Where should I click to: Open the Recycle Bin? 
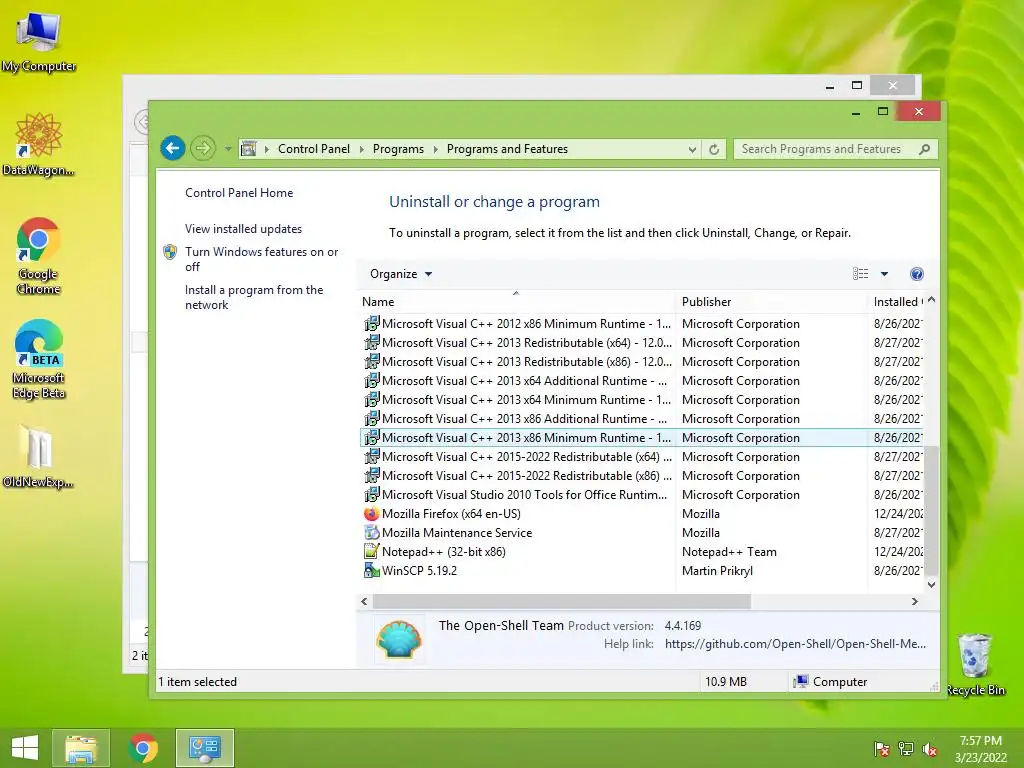(975, 665)
